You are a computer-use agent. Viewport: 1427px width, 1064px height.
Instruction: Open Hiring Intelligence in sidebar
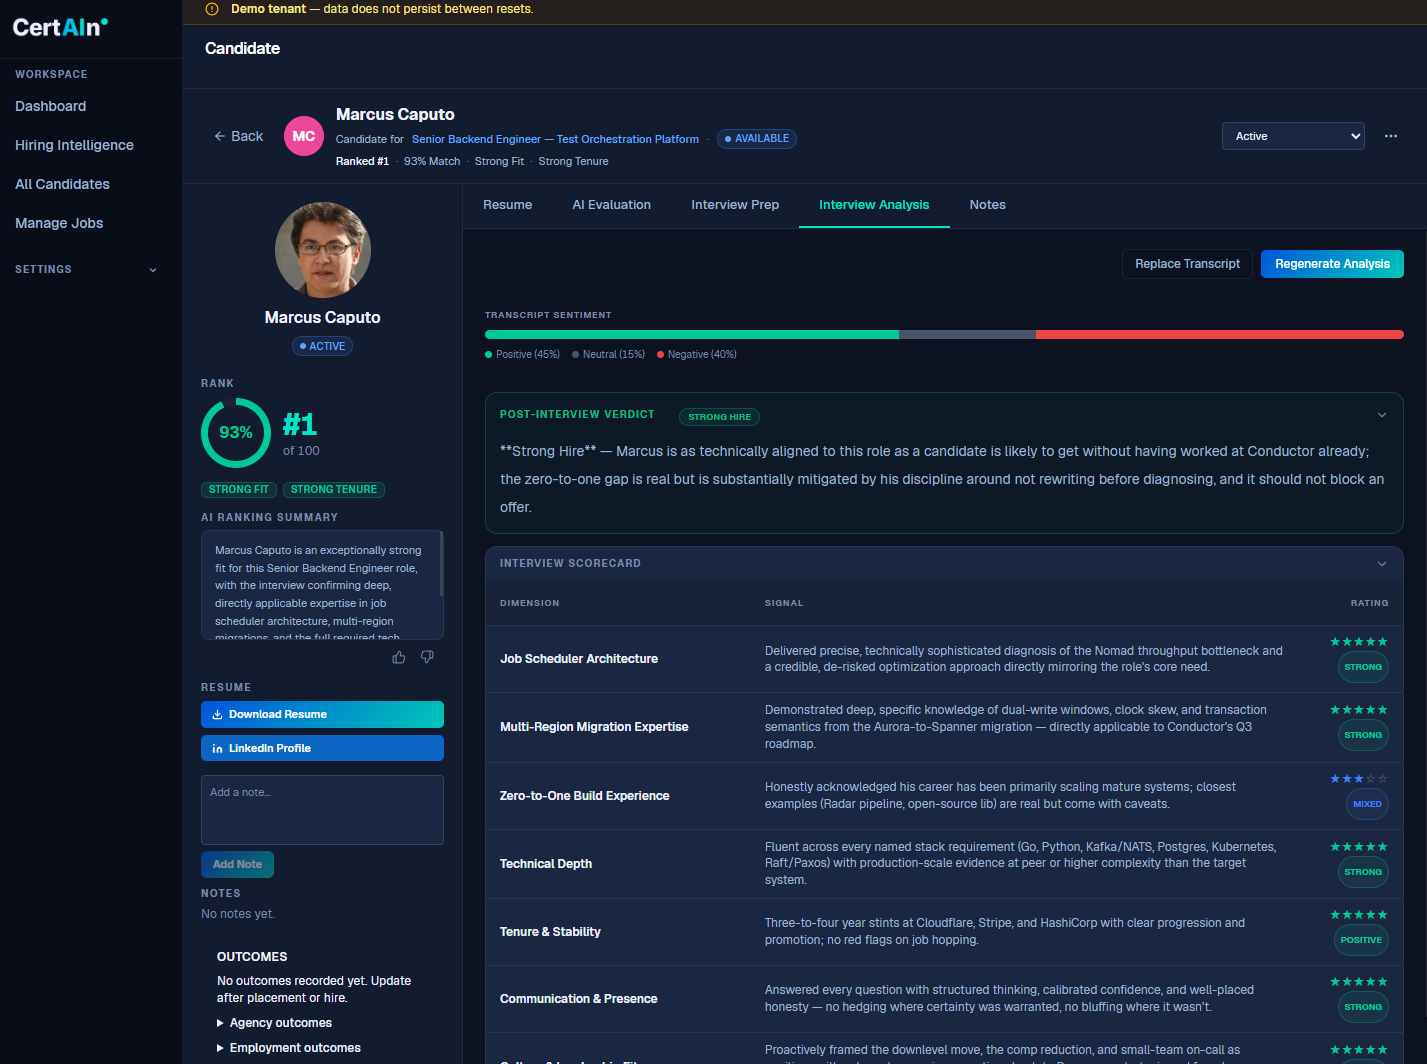74,145
